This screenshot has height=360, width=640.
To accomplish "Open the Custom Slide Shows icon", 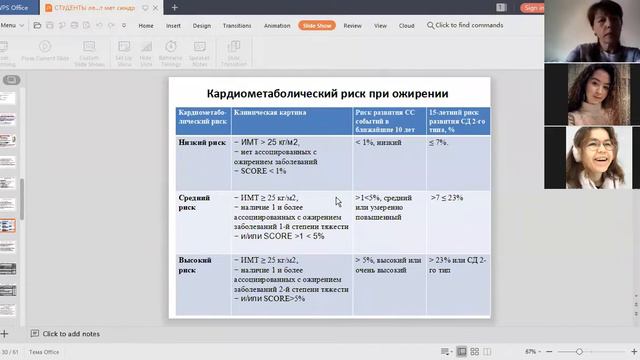I will [x=89, y=46].
